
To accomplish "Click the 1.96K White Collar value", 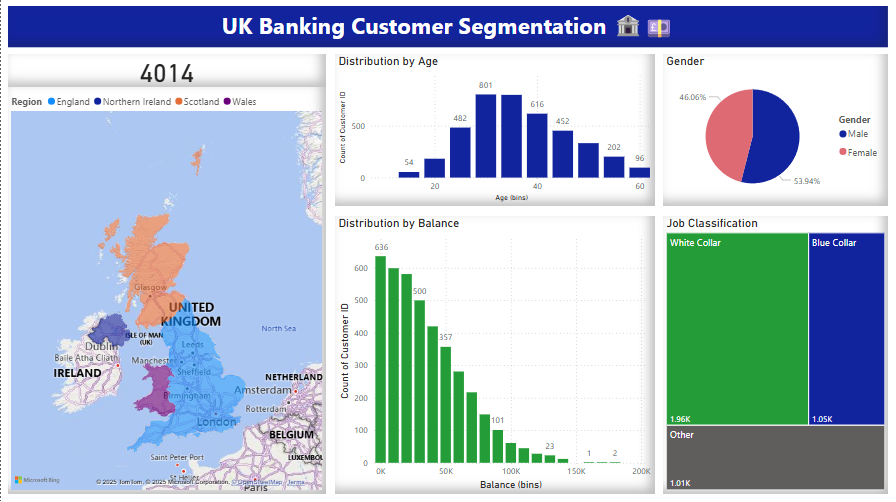I will [680, 419].
